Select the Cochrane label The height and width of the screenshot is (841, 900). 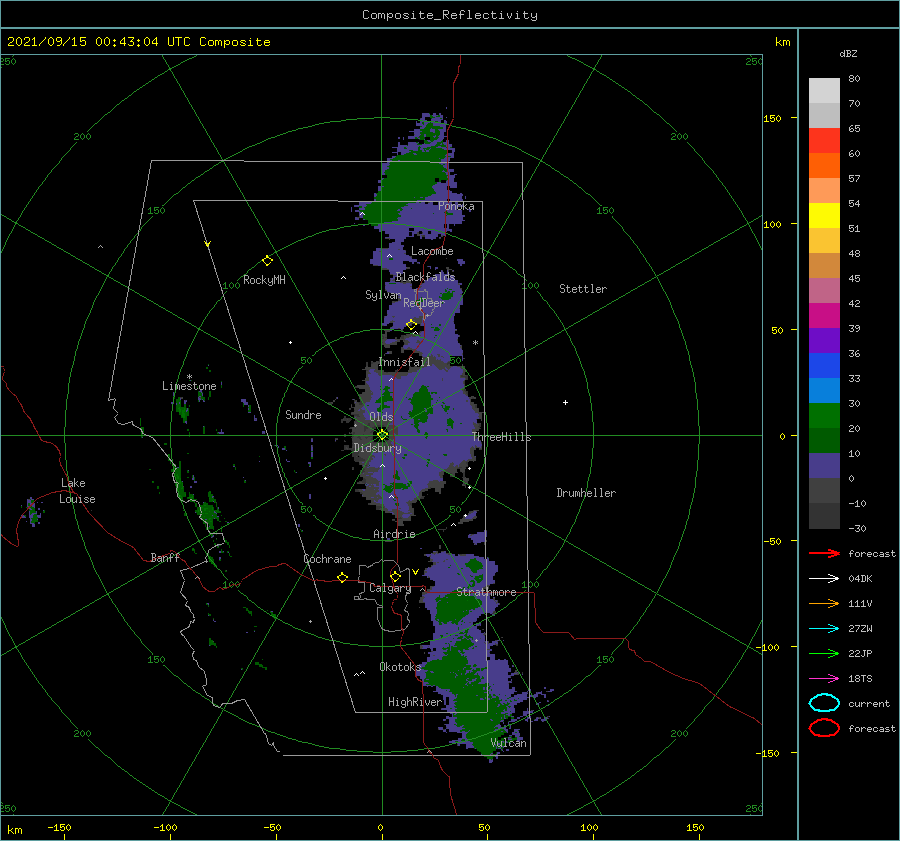click(327, 559)
